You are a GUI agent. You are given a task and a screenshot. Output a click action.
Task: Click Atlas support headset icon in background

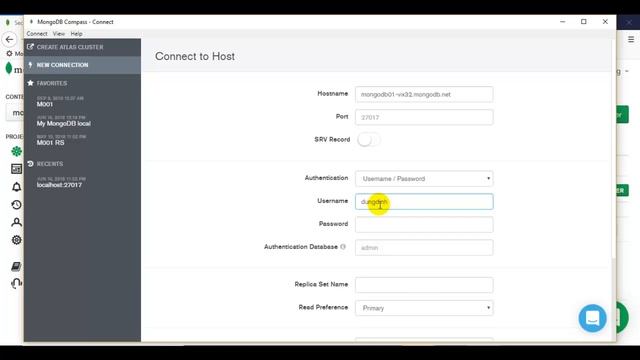click(x=16, y=283)
